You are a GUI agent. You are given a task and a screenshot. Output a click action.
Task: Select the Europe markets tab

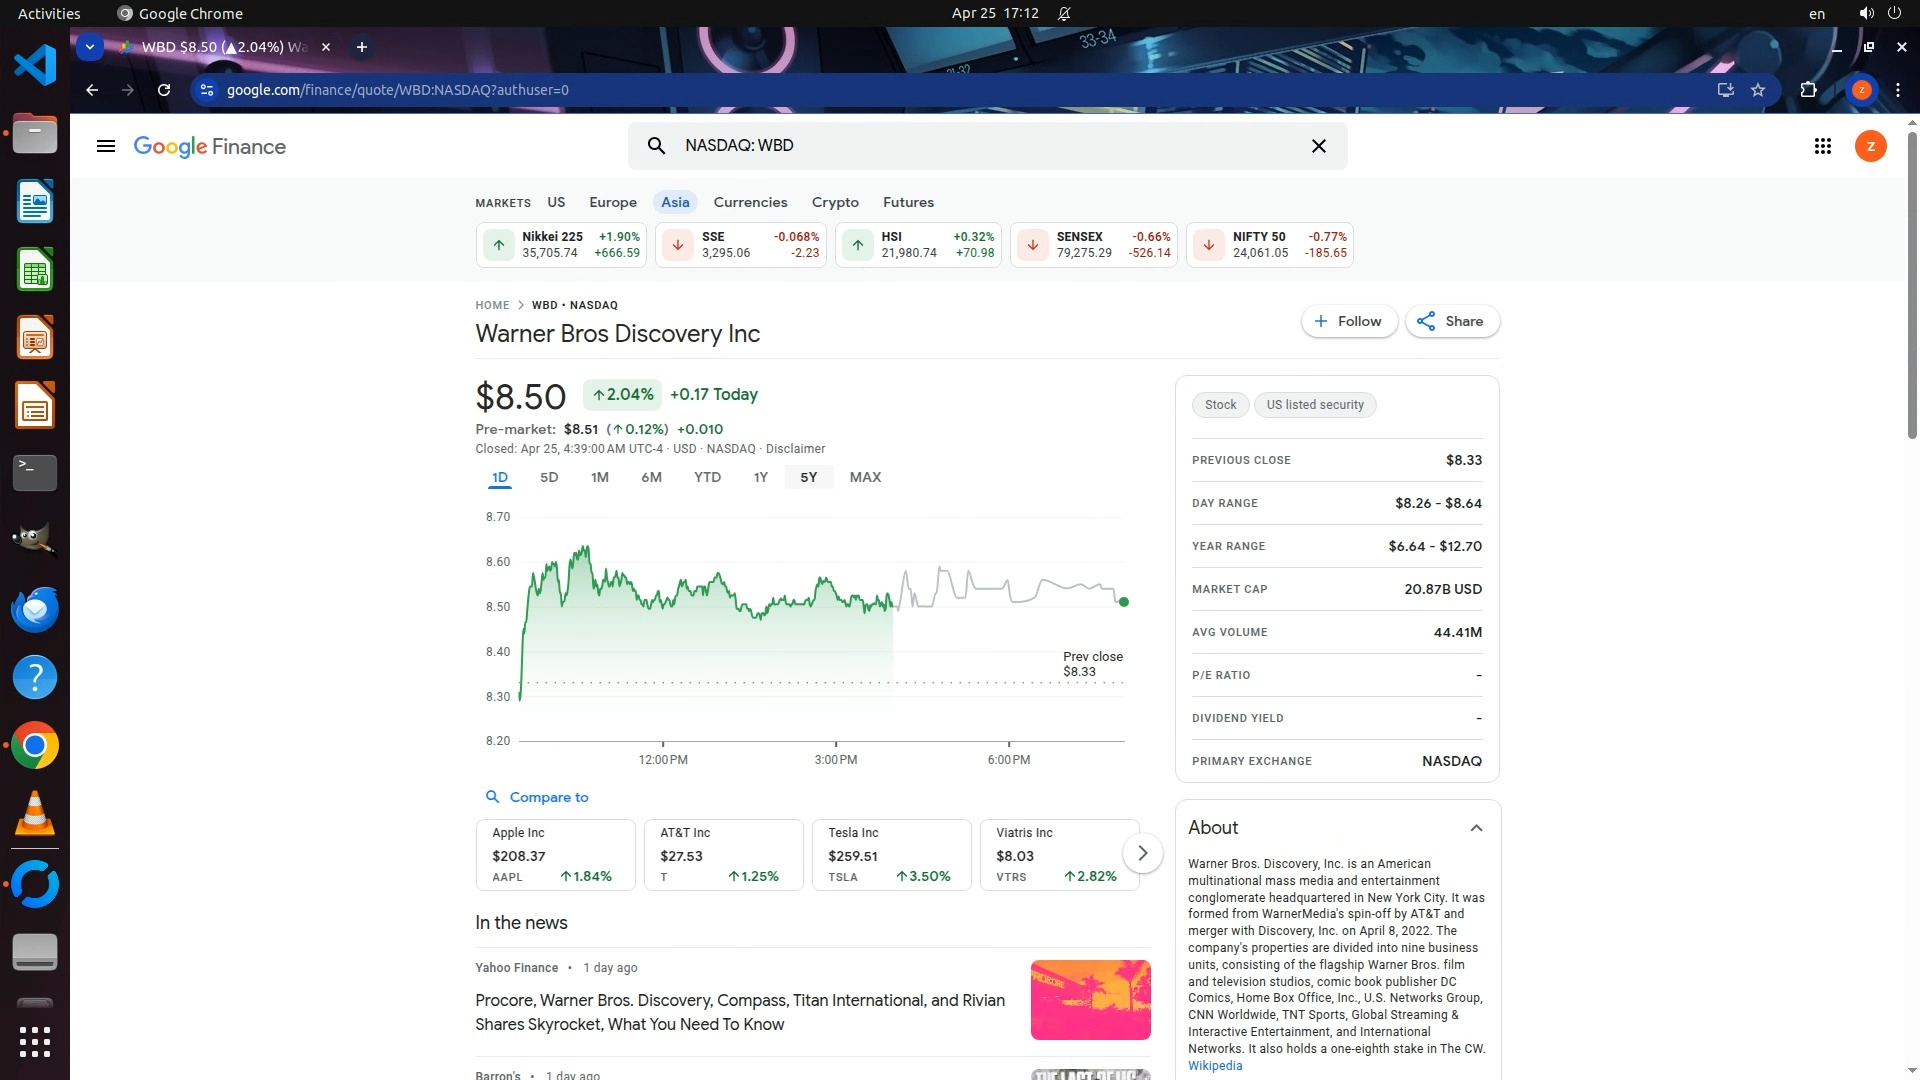612,202
